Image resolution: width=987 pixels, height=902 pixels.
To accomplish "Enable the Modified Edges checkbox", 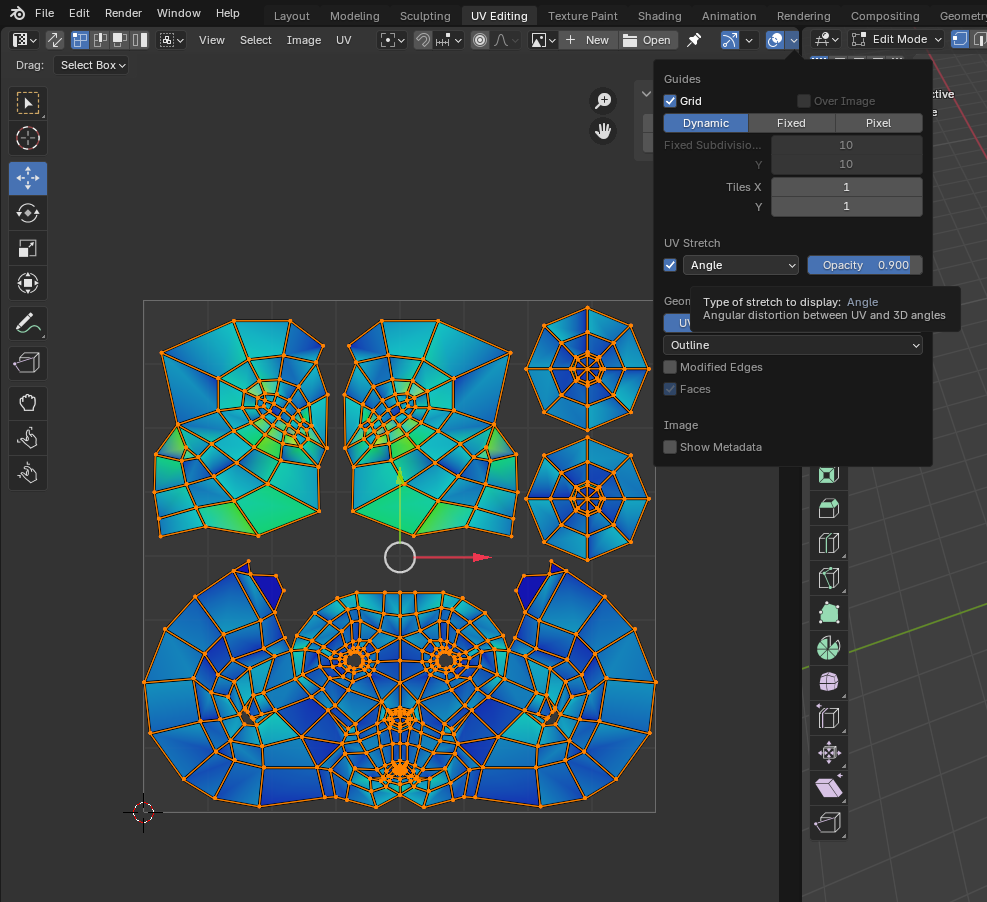I will [x=670, y=367].
